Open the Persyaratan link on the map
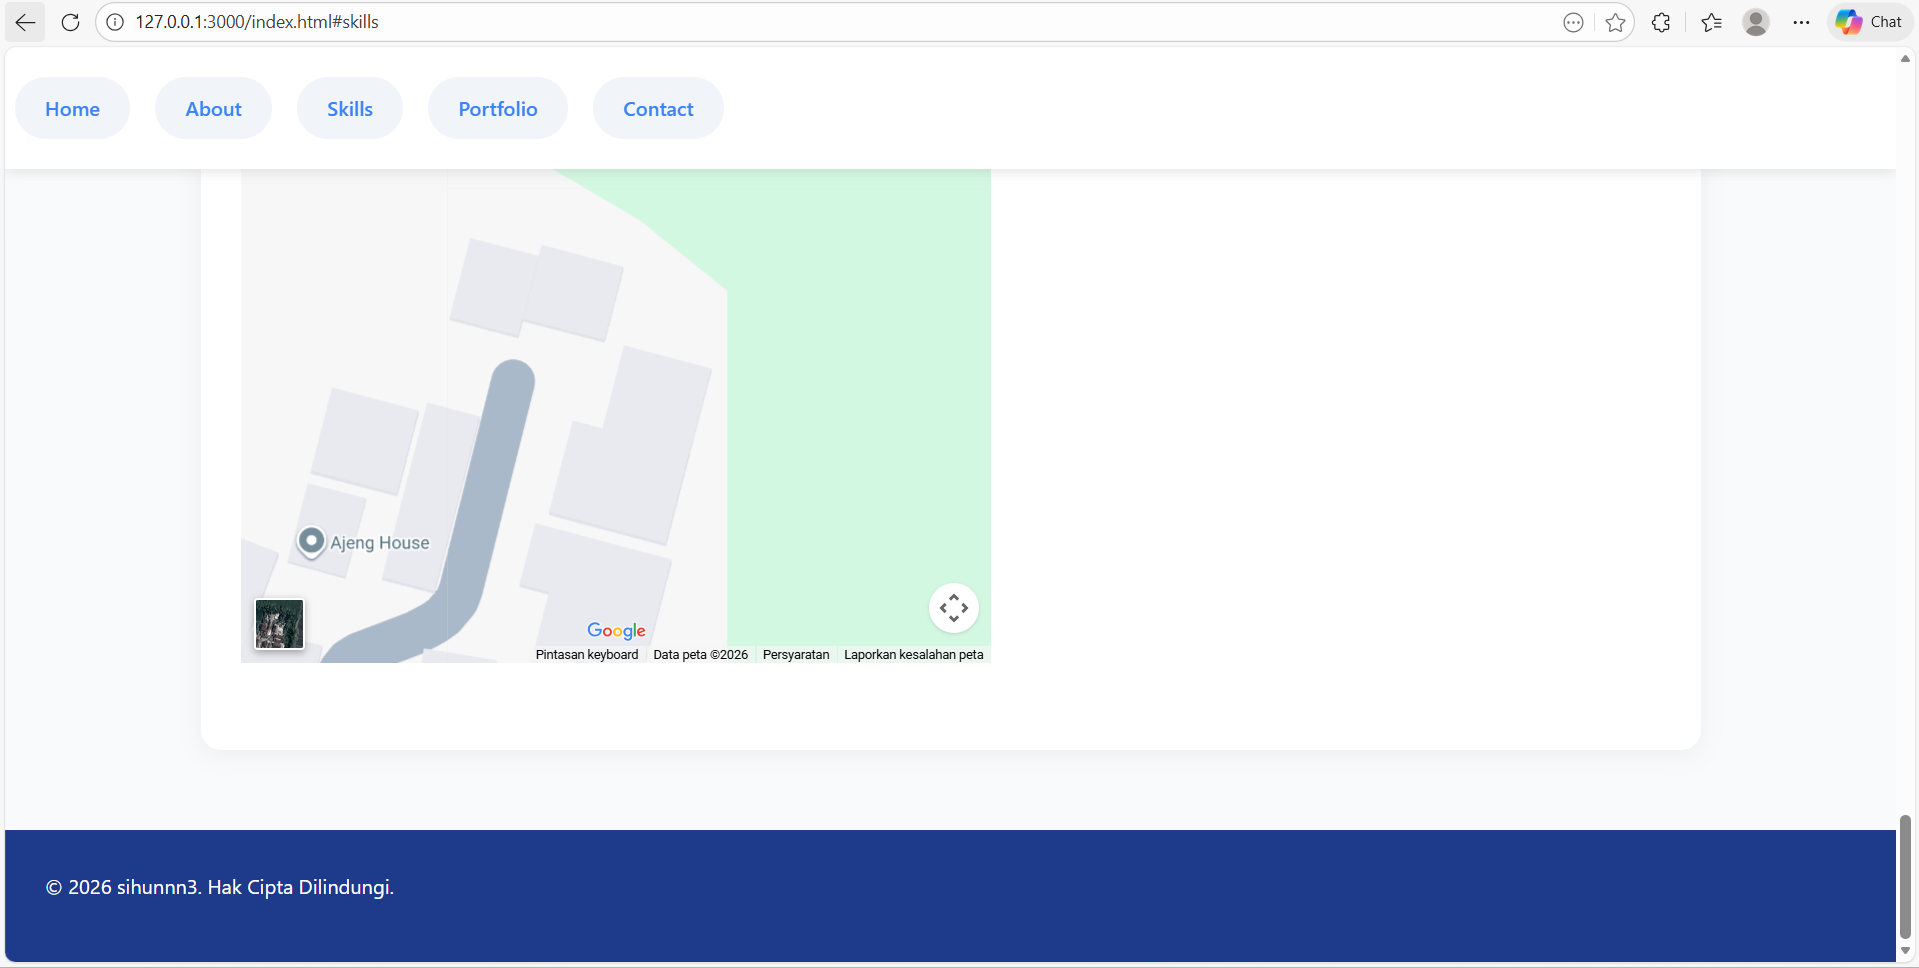Screen dimensions: 1919x968 tap(795, 654)
